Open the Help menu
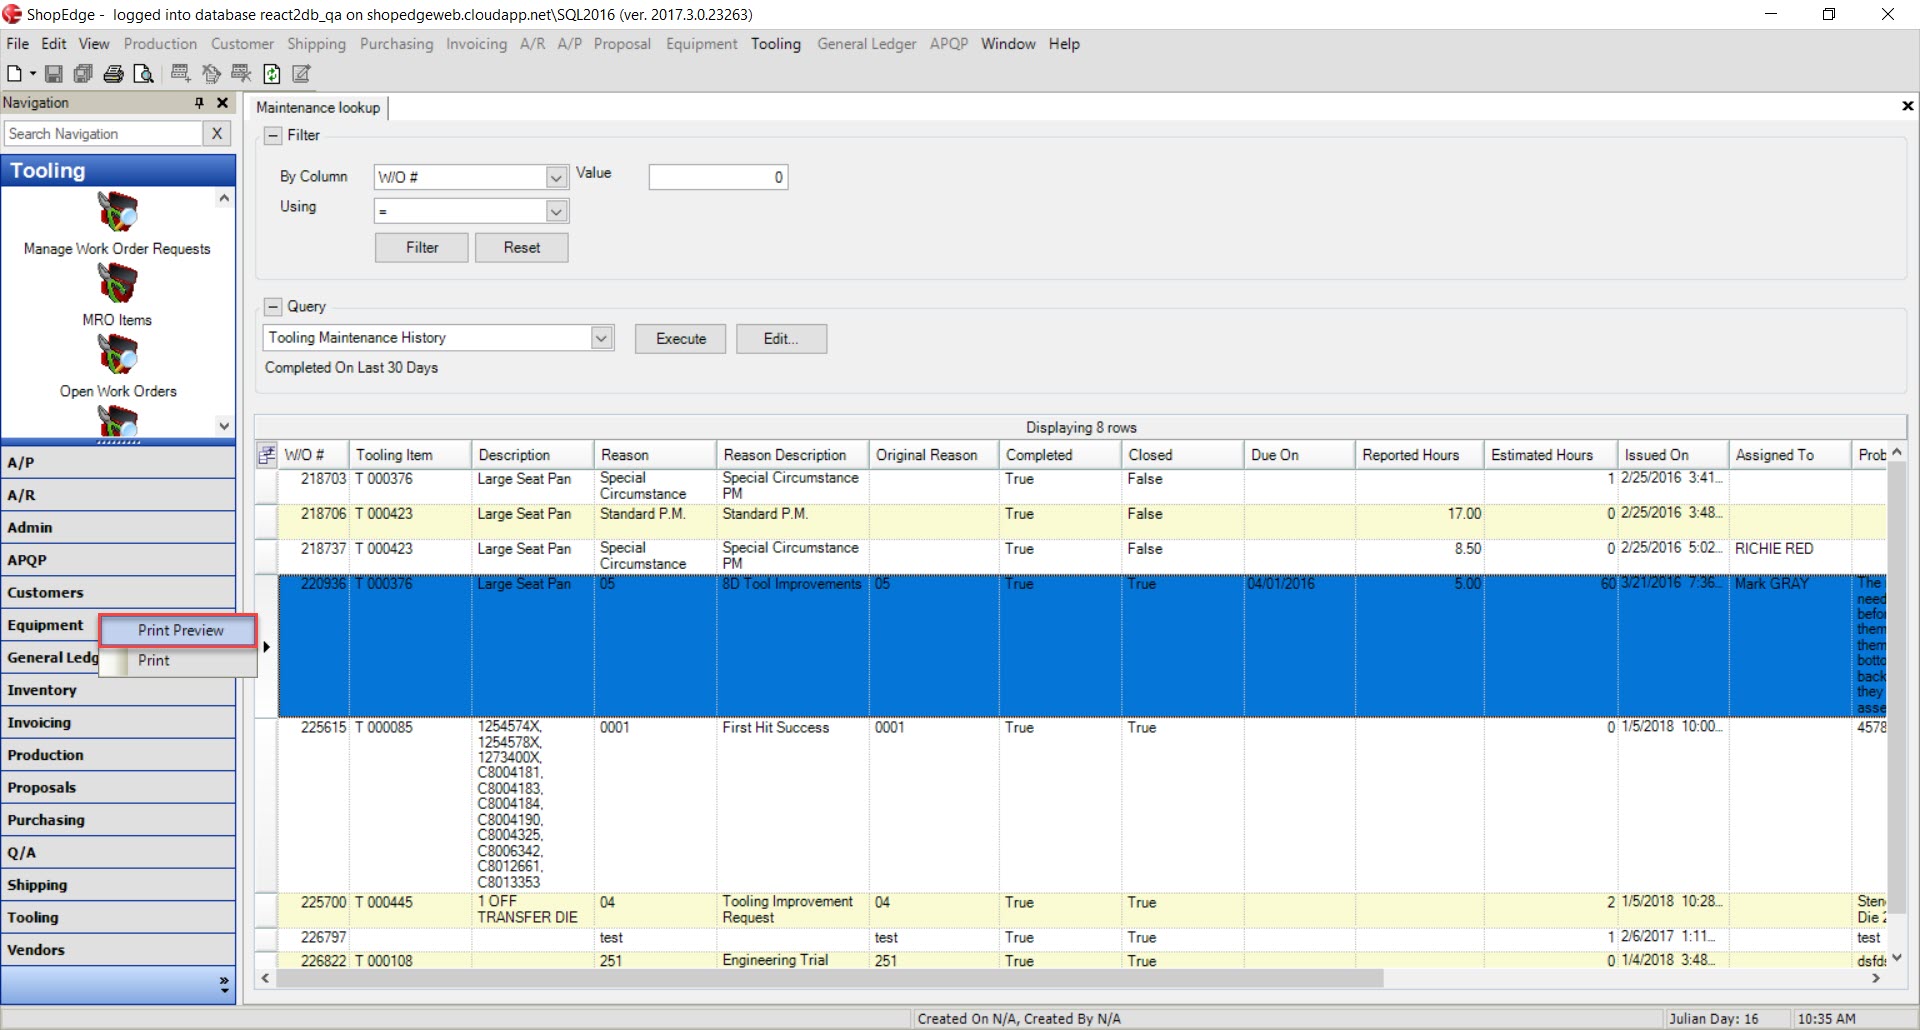Image resolution: width=1920 pixels, height=1030 pixels. [1064, 44]
